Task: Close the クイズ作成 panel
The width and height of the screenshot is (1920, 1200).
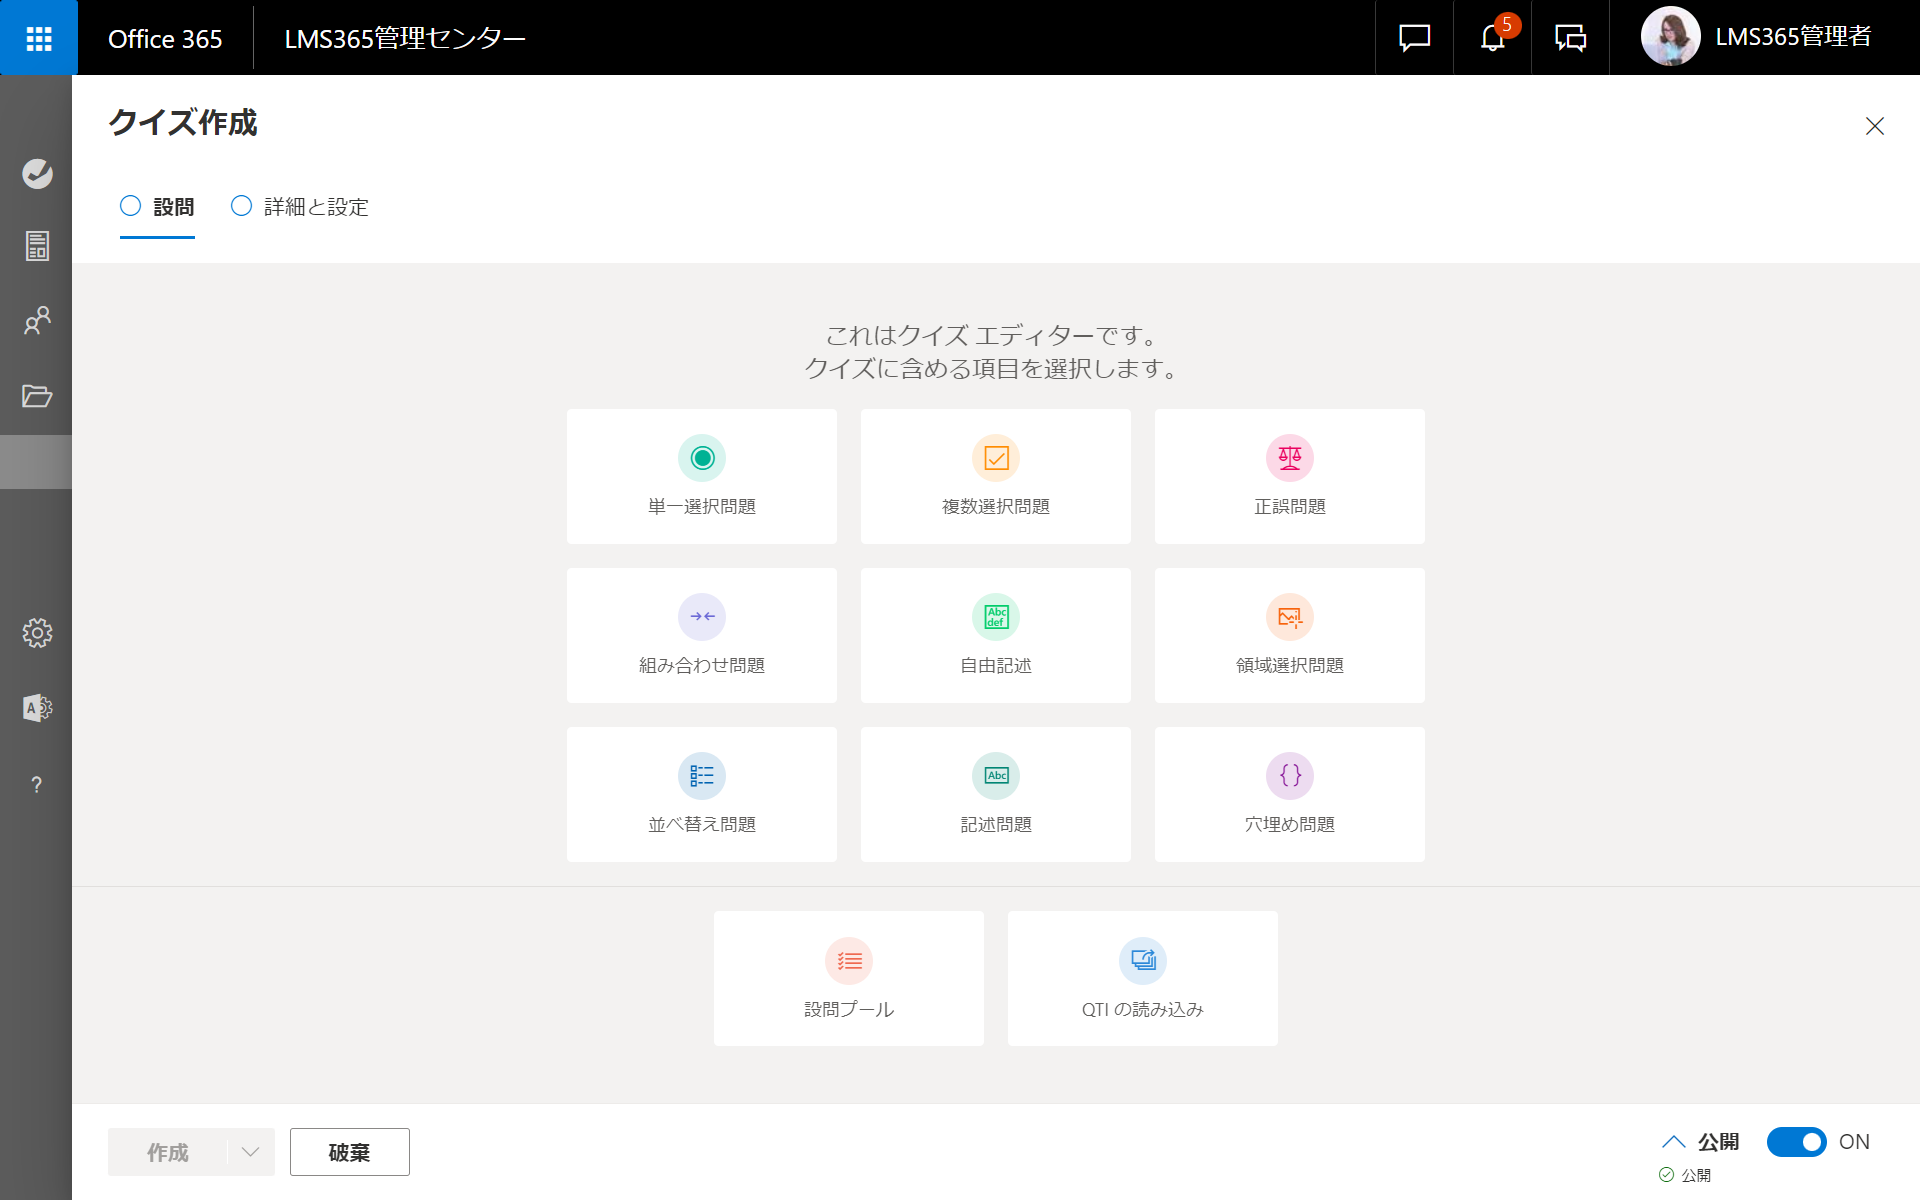Action: tap(1875, 126)
